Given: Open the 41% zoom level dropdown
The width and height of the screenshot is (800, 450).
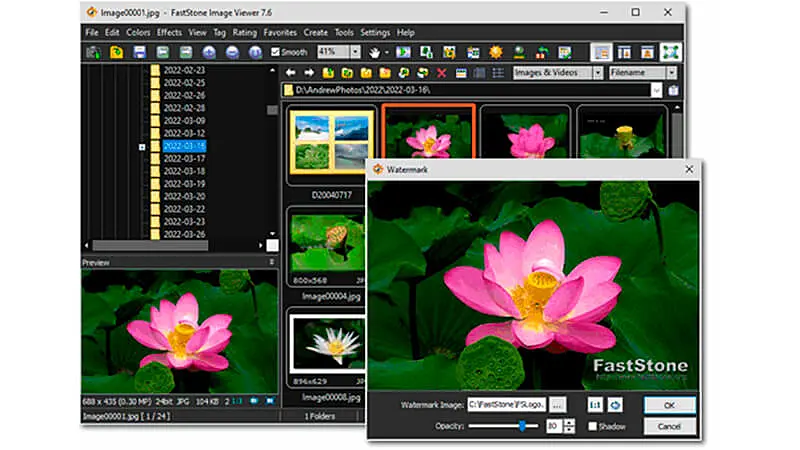Looking at the screenshot, I should [x=355, y=52].
